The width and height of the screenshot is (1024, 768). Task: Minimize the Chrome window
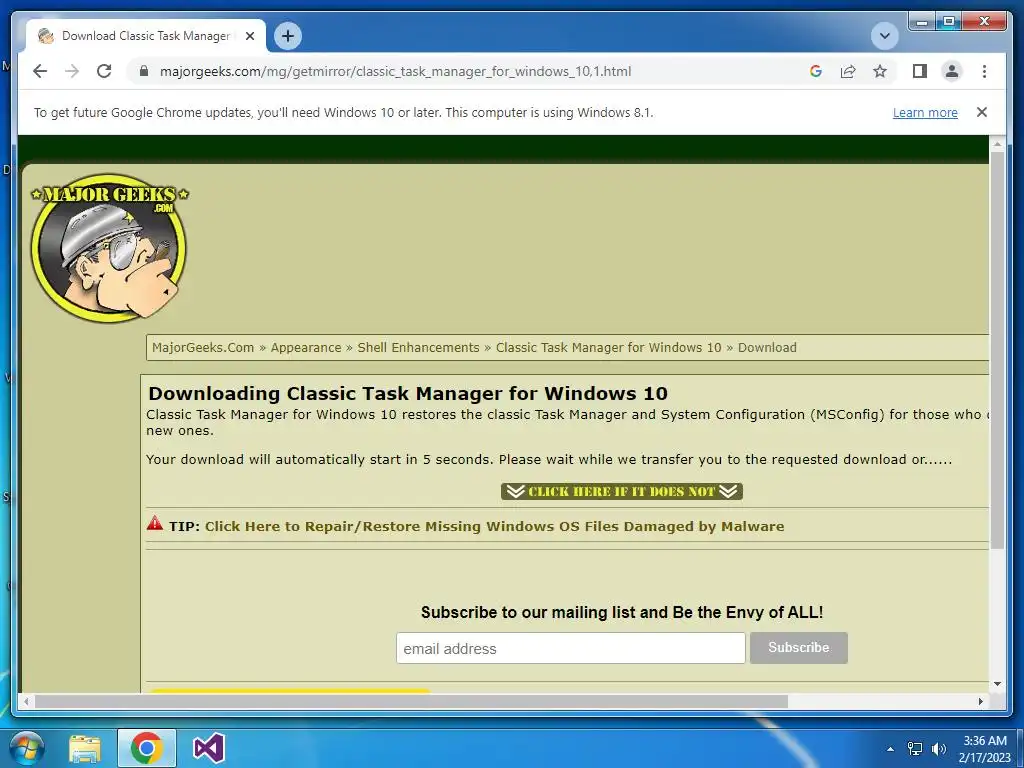coord(921,22)
